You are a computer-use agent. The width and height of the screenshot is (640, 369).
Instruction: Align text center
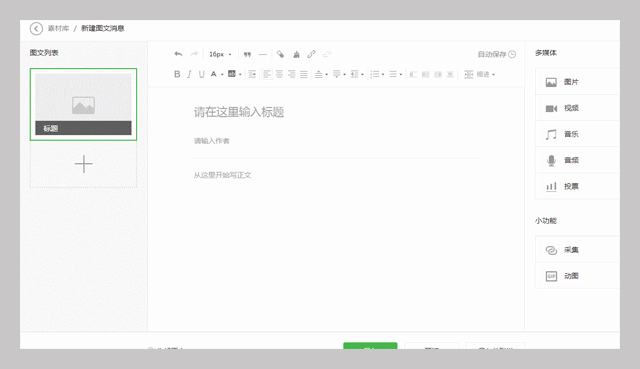[x=279, y=74]
